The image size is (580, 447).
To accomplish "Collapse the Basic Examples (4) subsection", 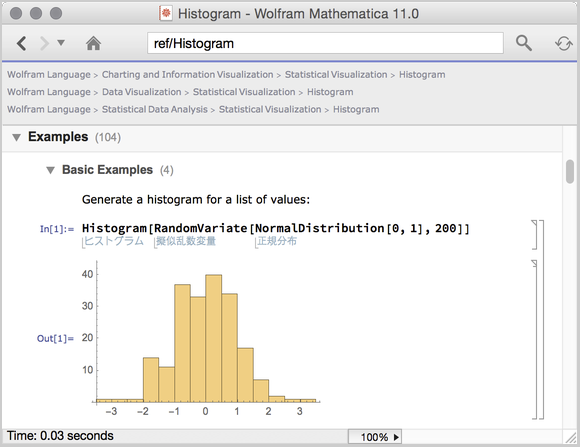I will coord(50,170).
